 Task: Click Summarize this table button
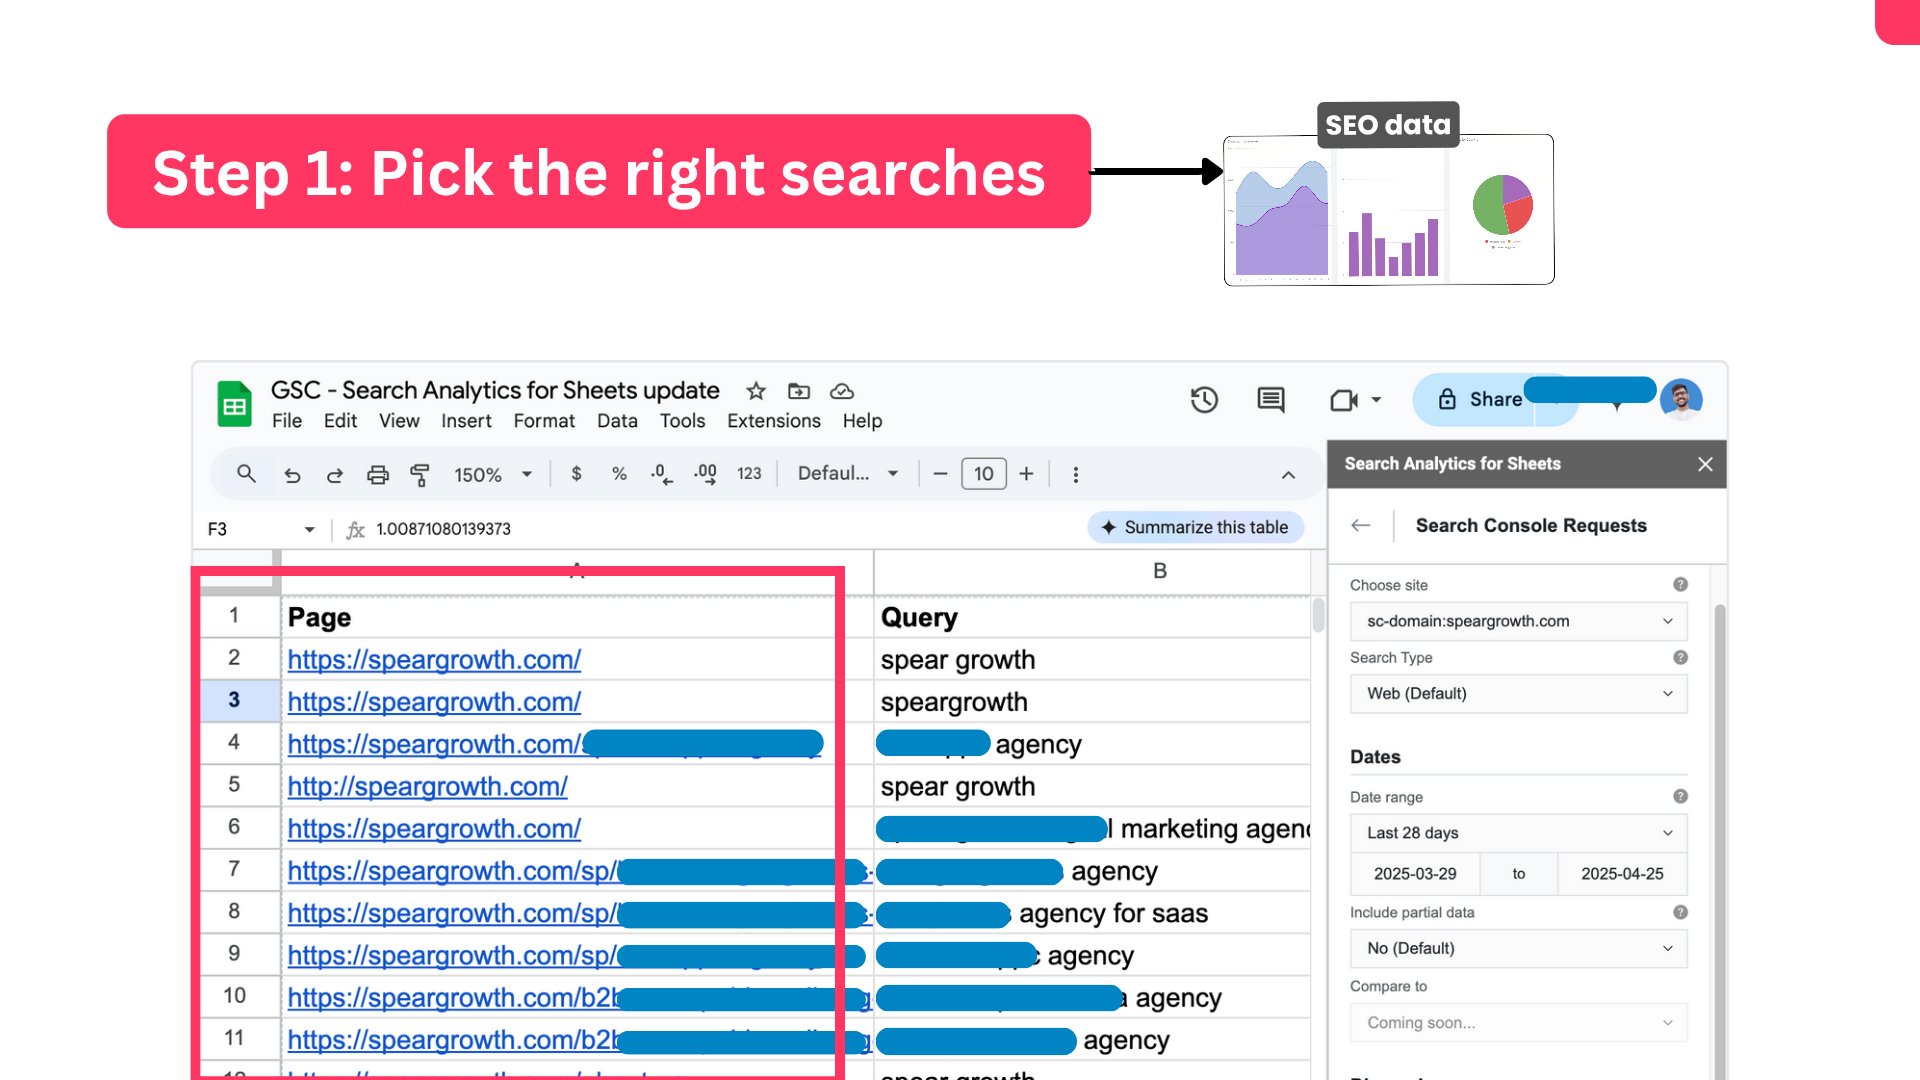(1196, 527)
